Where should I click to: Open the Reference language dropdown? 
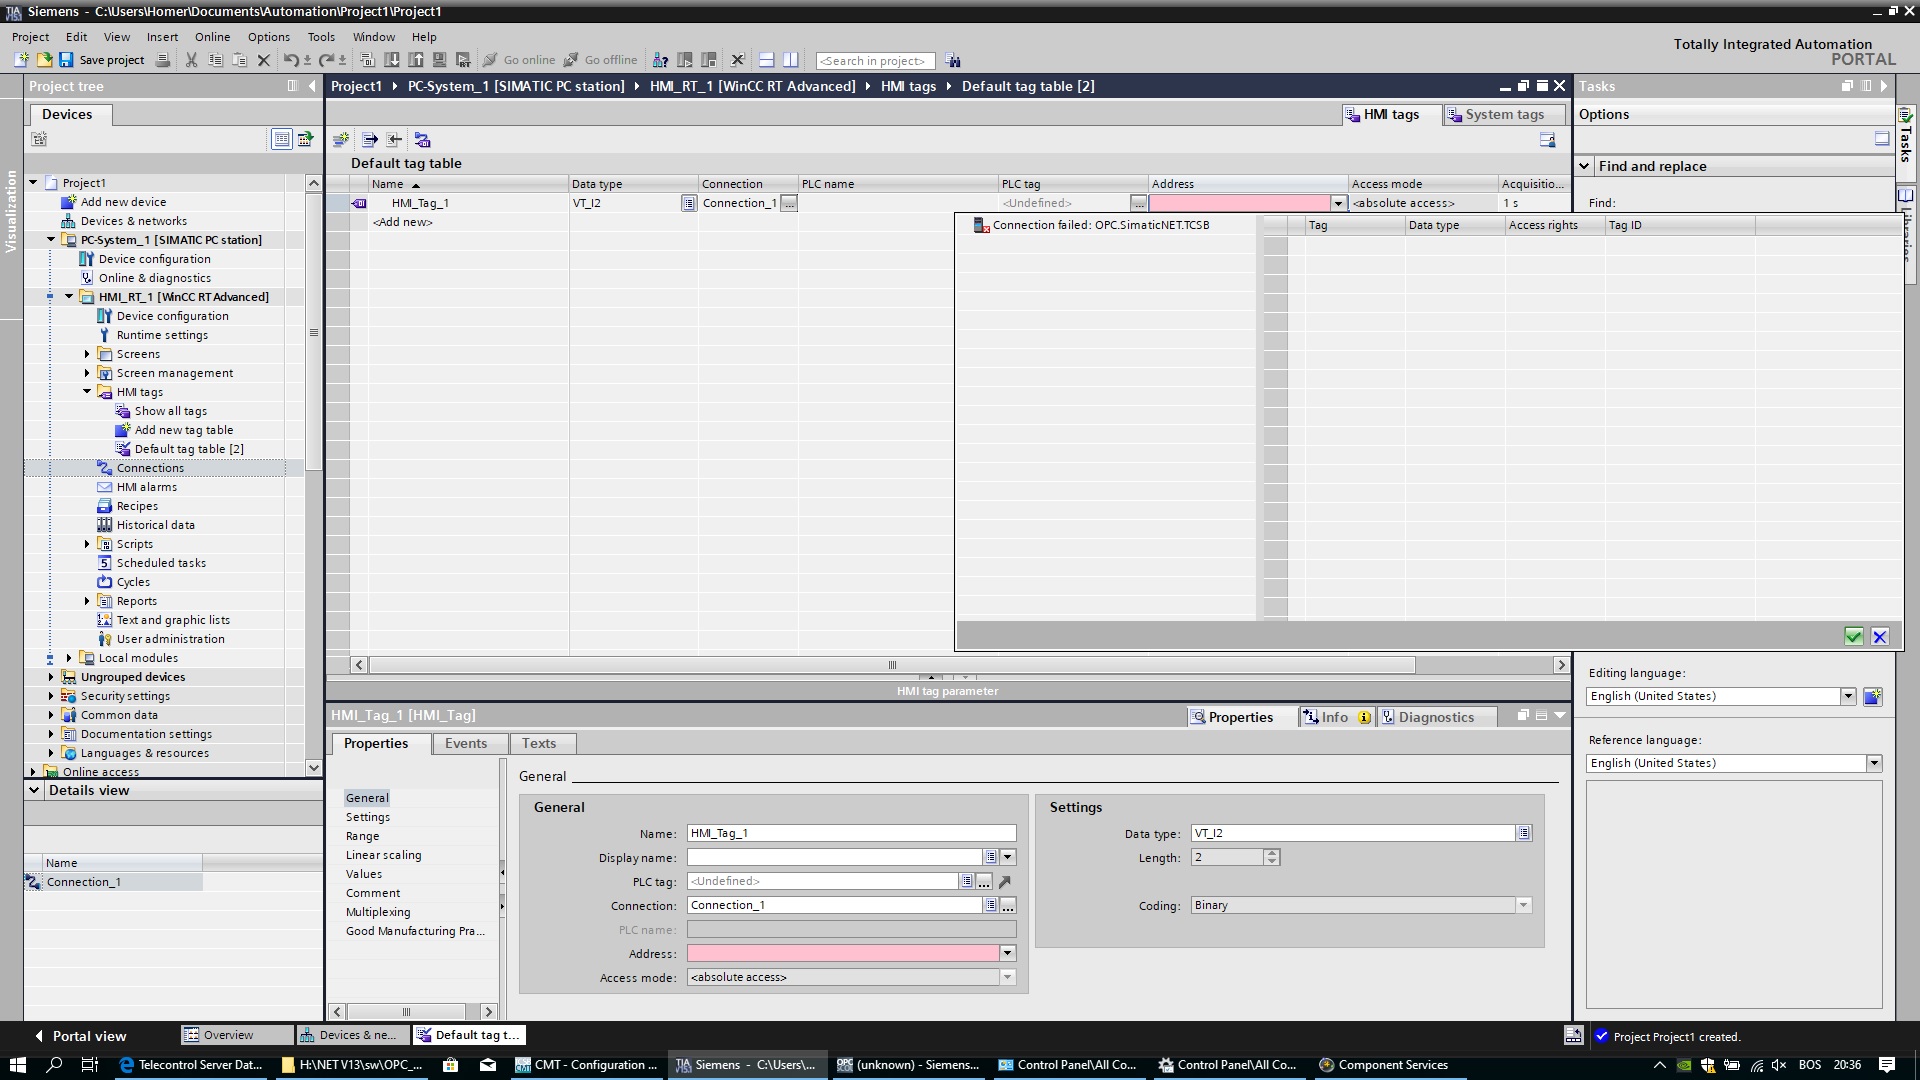pyautogui.click(x=1874, y=763)
